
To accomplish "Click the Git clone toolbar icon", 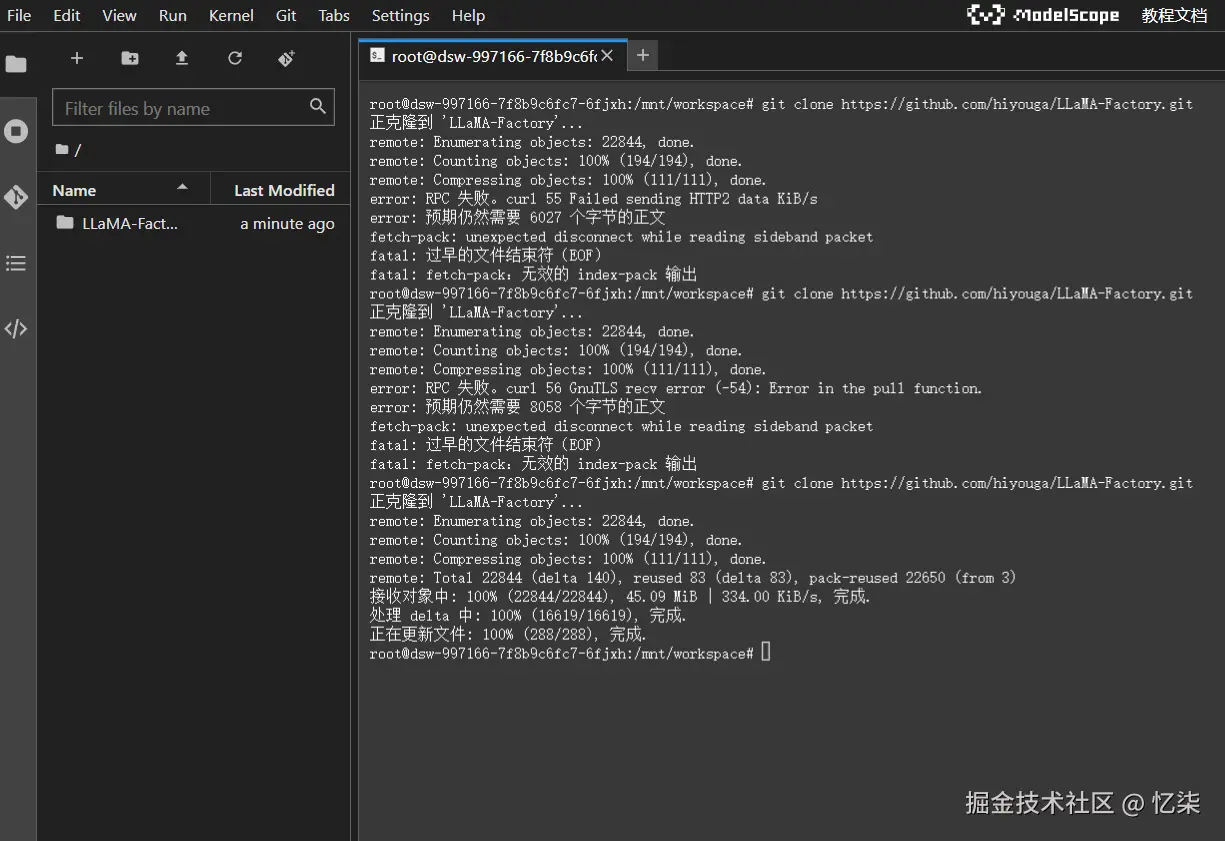I will (x=287, y=58).
